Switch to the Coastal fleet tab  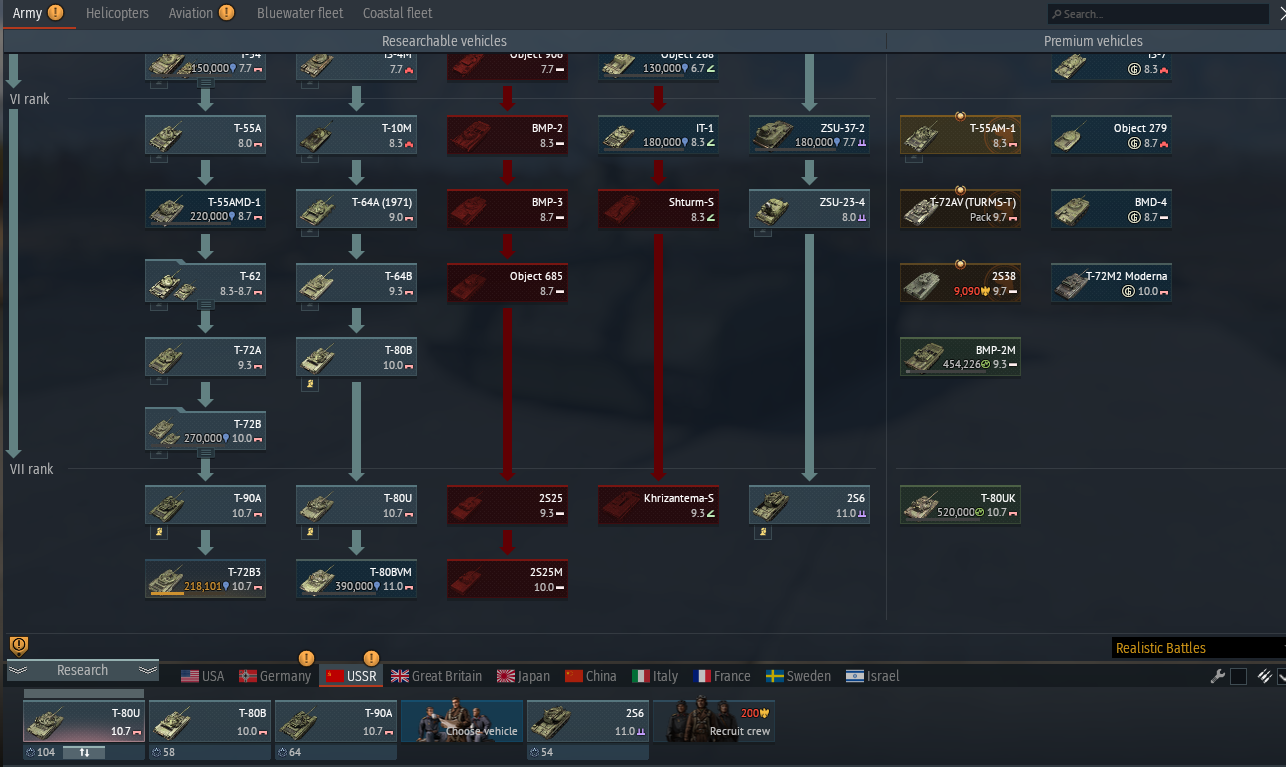pyautogui.click(x=398, y=13)
